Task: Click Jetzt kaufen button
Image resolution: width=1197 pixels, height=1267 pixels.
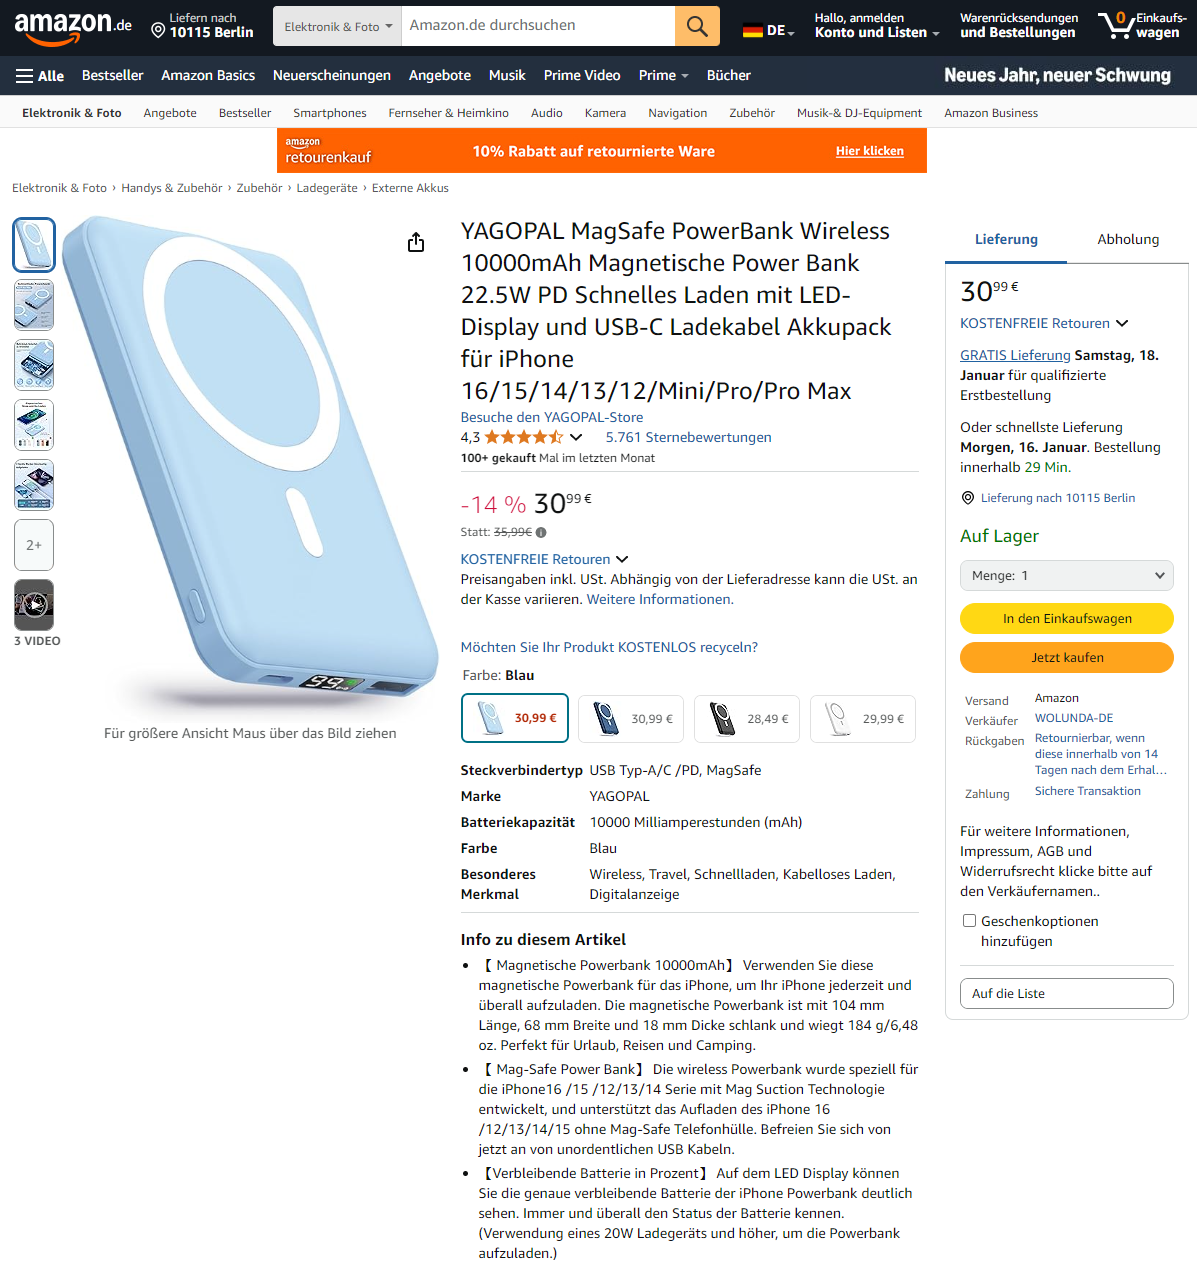Action: click(x=1067, y=658)
